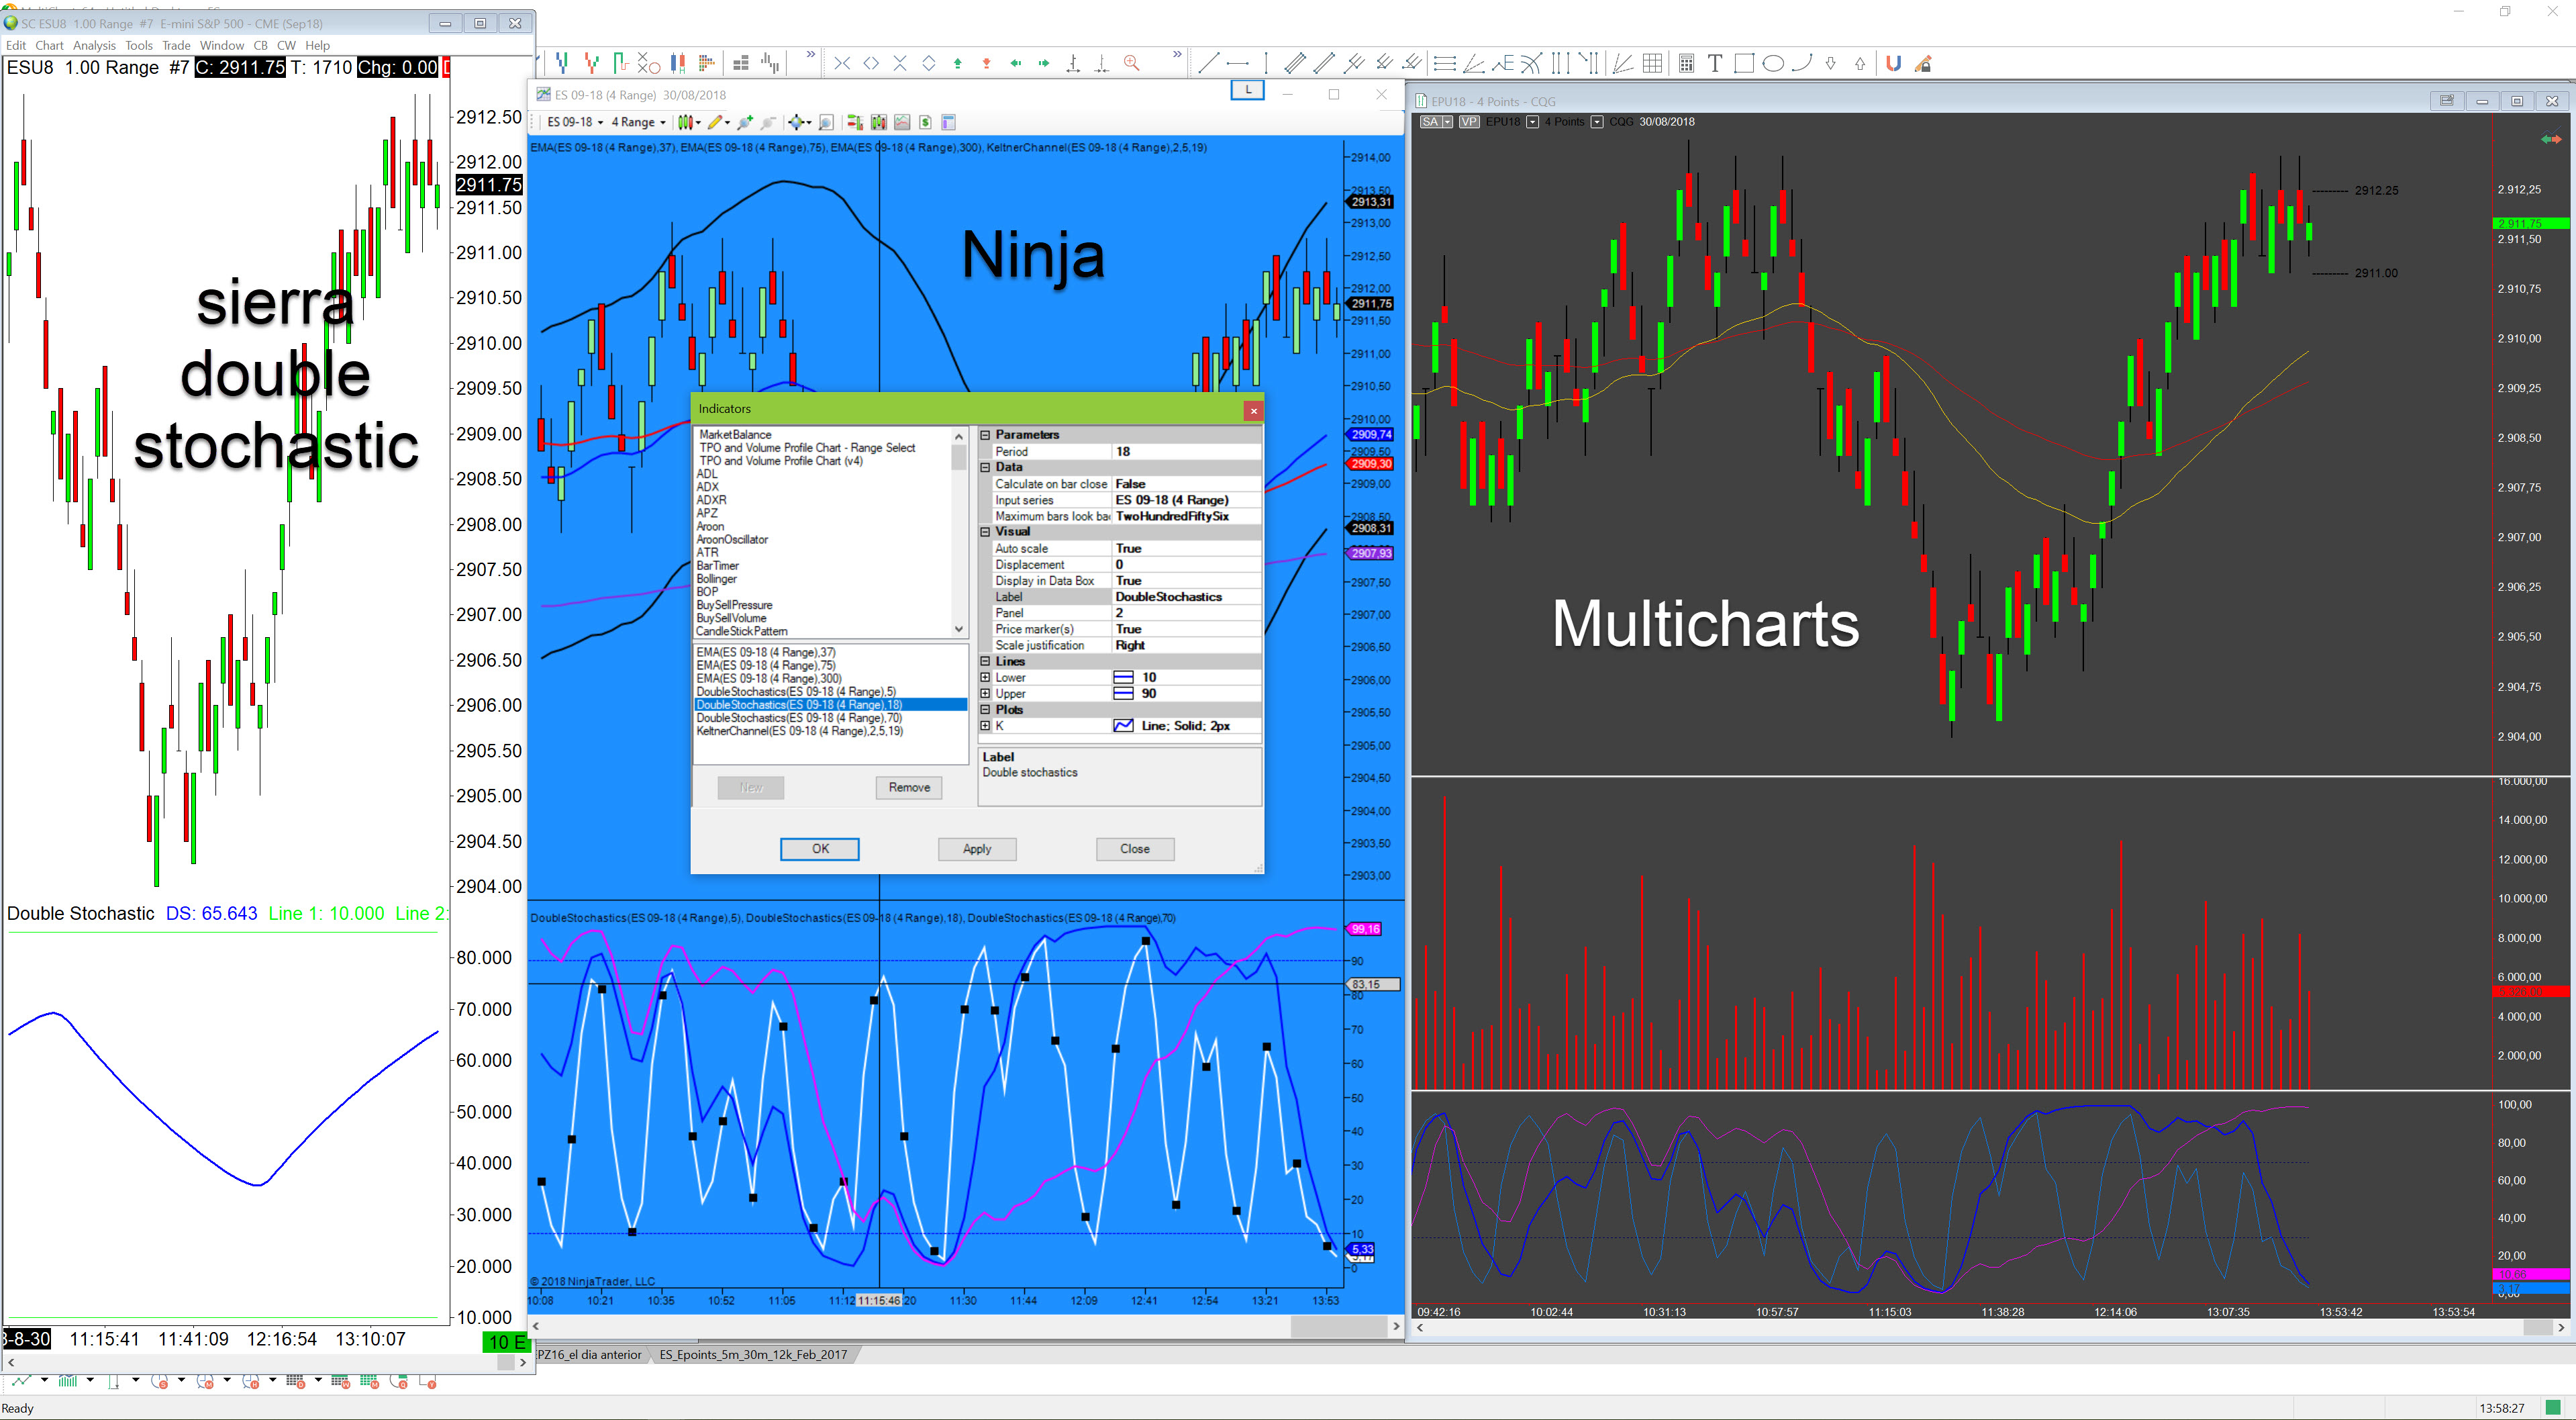
Task: Click the Remove indicator button
Action: [908, 788]
